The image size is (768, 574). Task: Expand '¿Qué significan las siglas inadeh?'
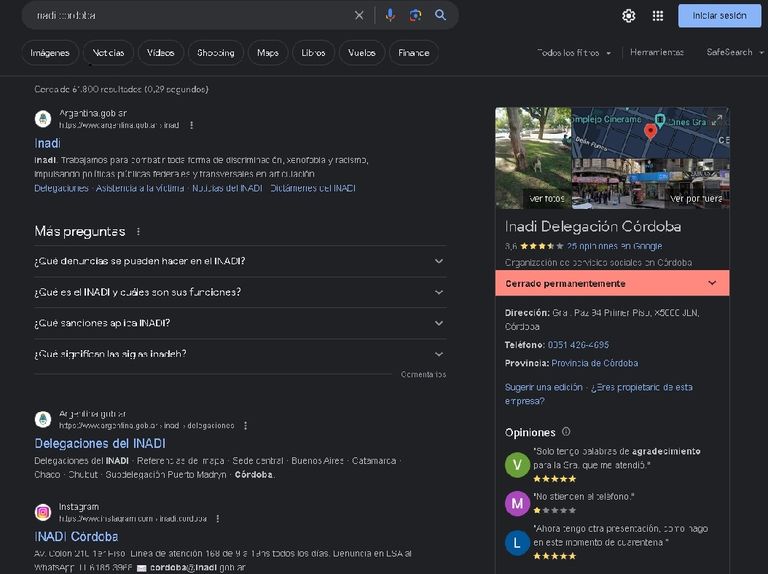tap(240, 354)
